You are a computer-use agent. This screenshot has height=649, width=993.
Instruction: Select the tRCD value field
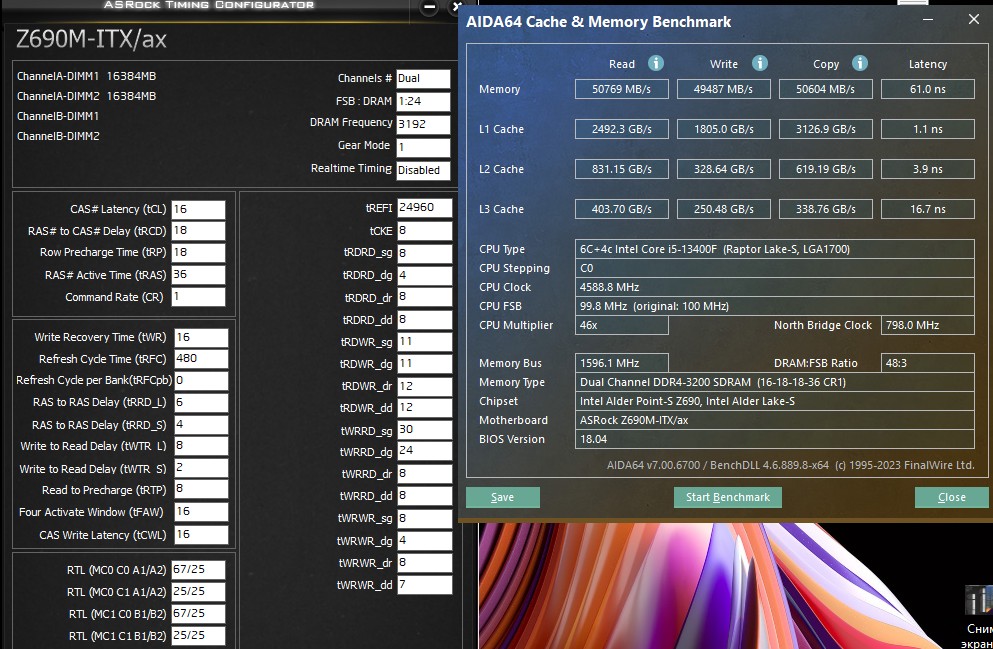pos(198,230)
